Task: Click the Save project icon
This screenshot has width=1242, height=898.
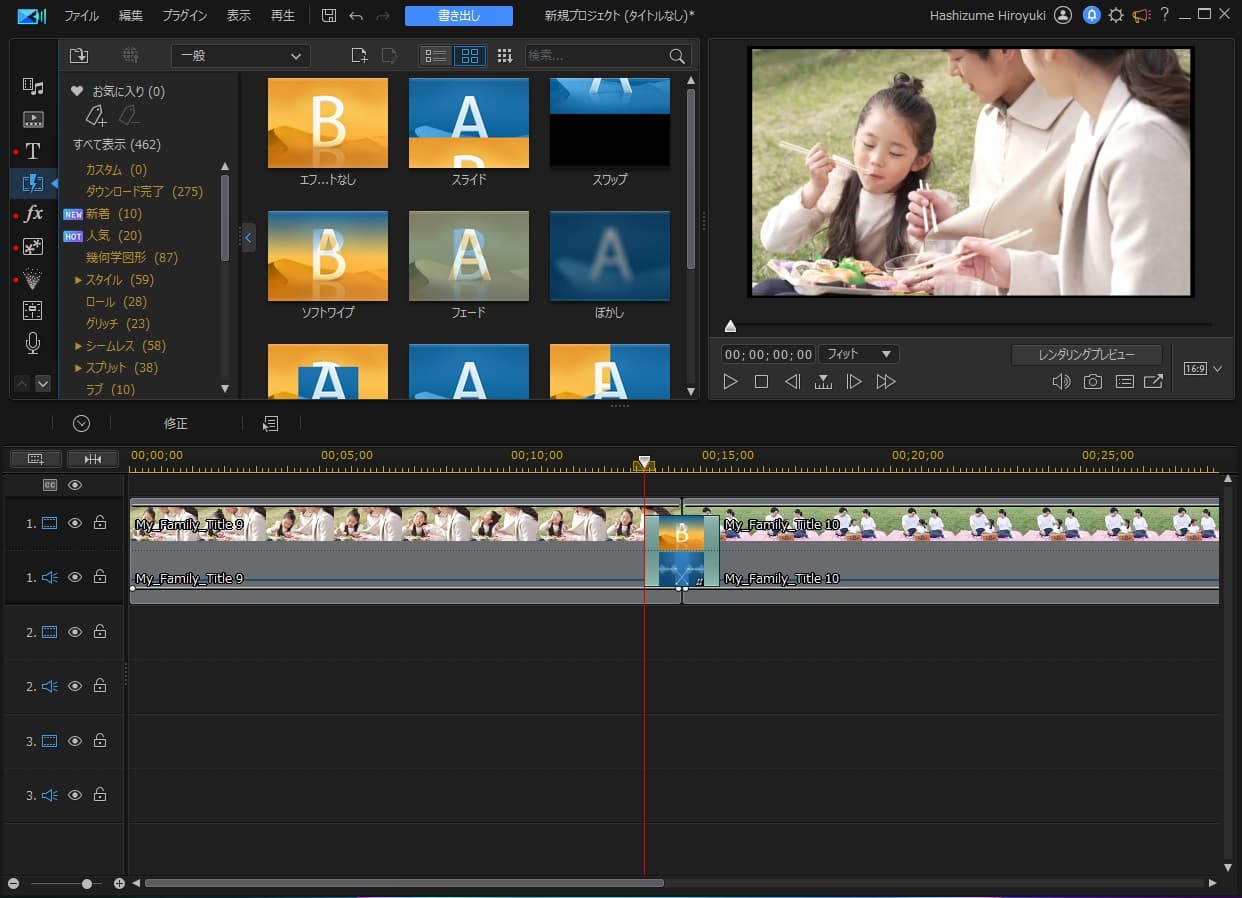Action: (329, 16)
